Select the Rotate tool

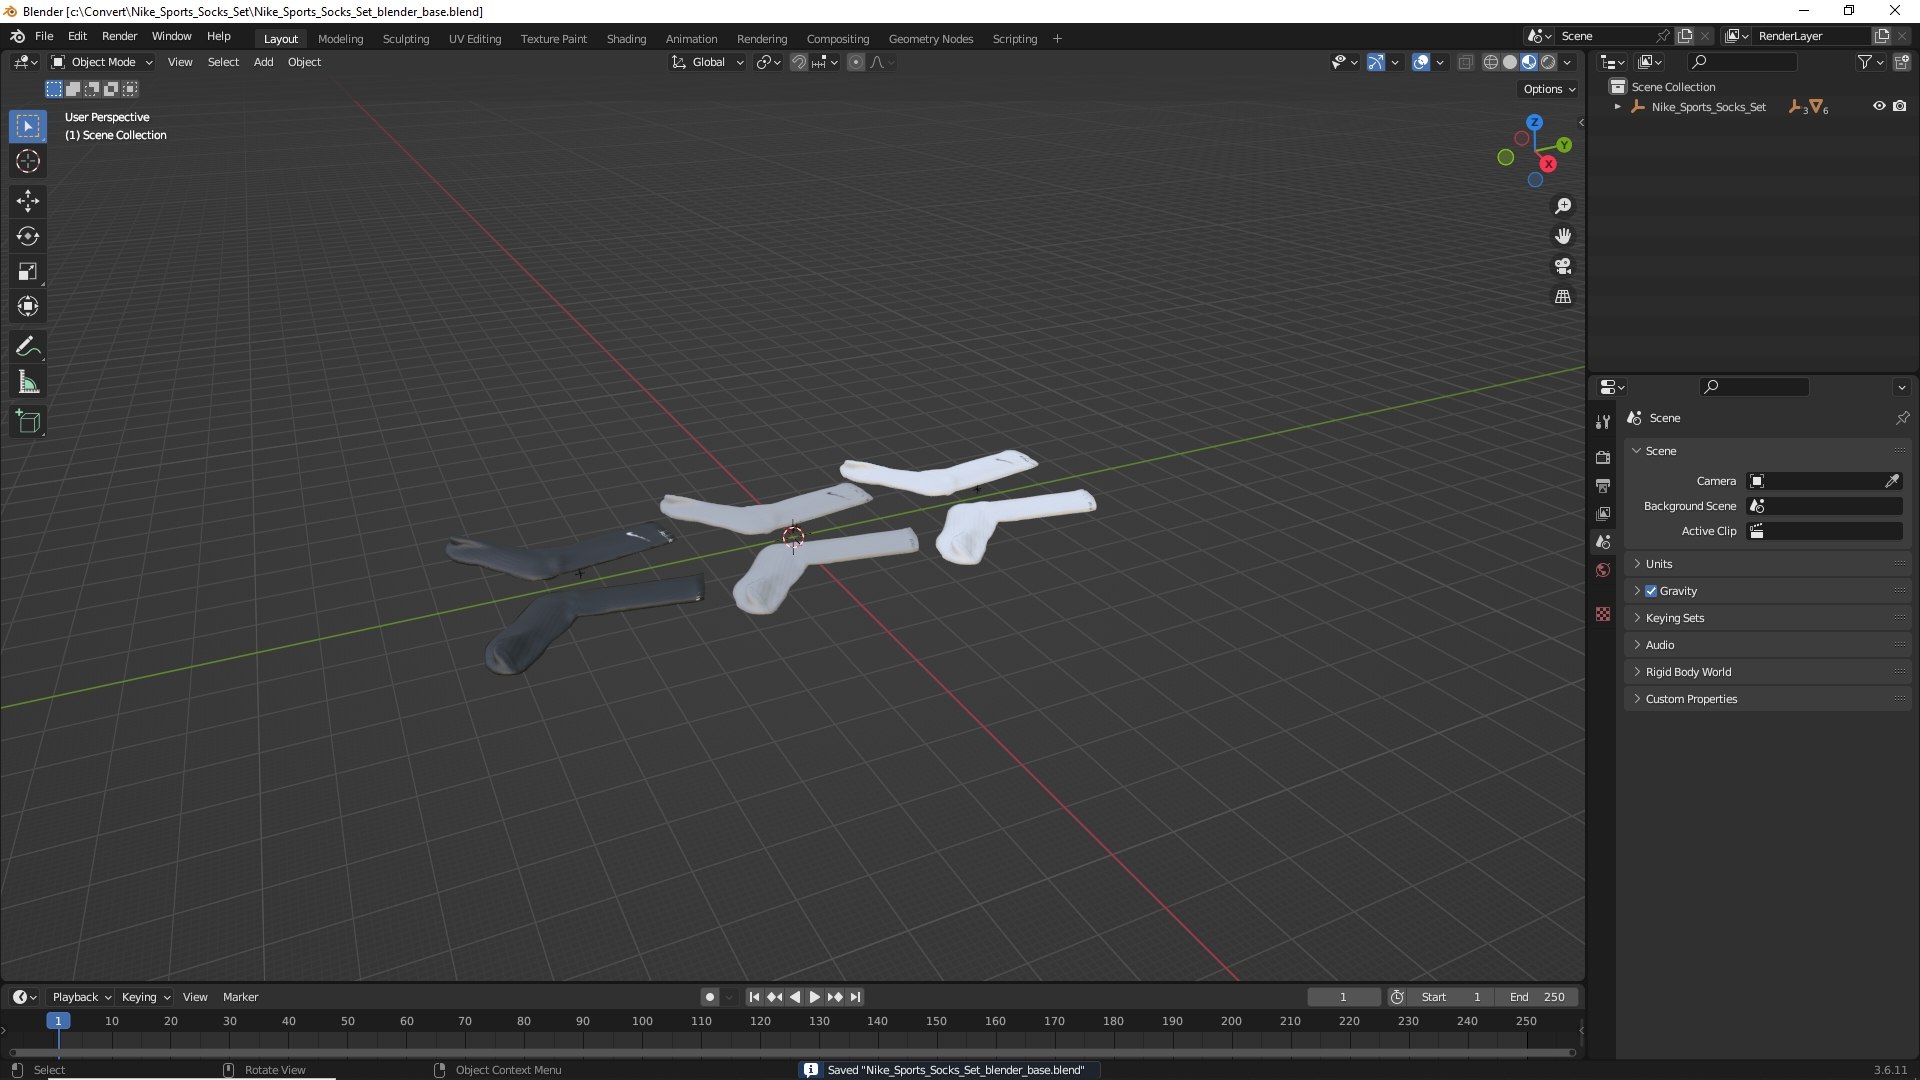click(28, 236)
